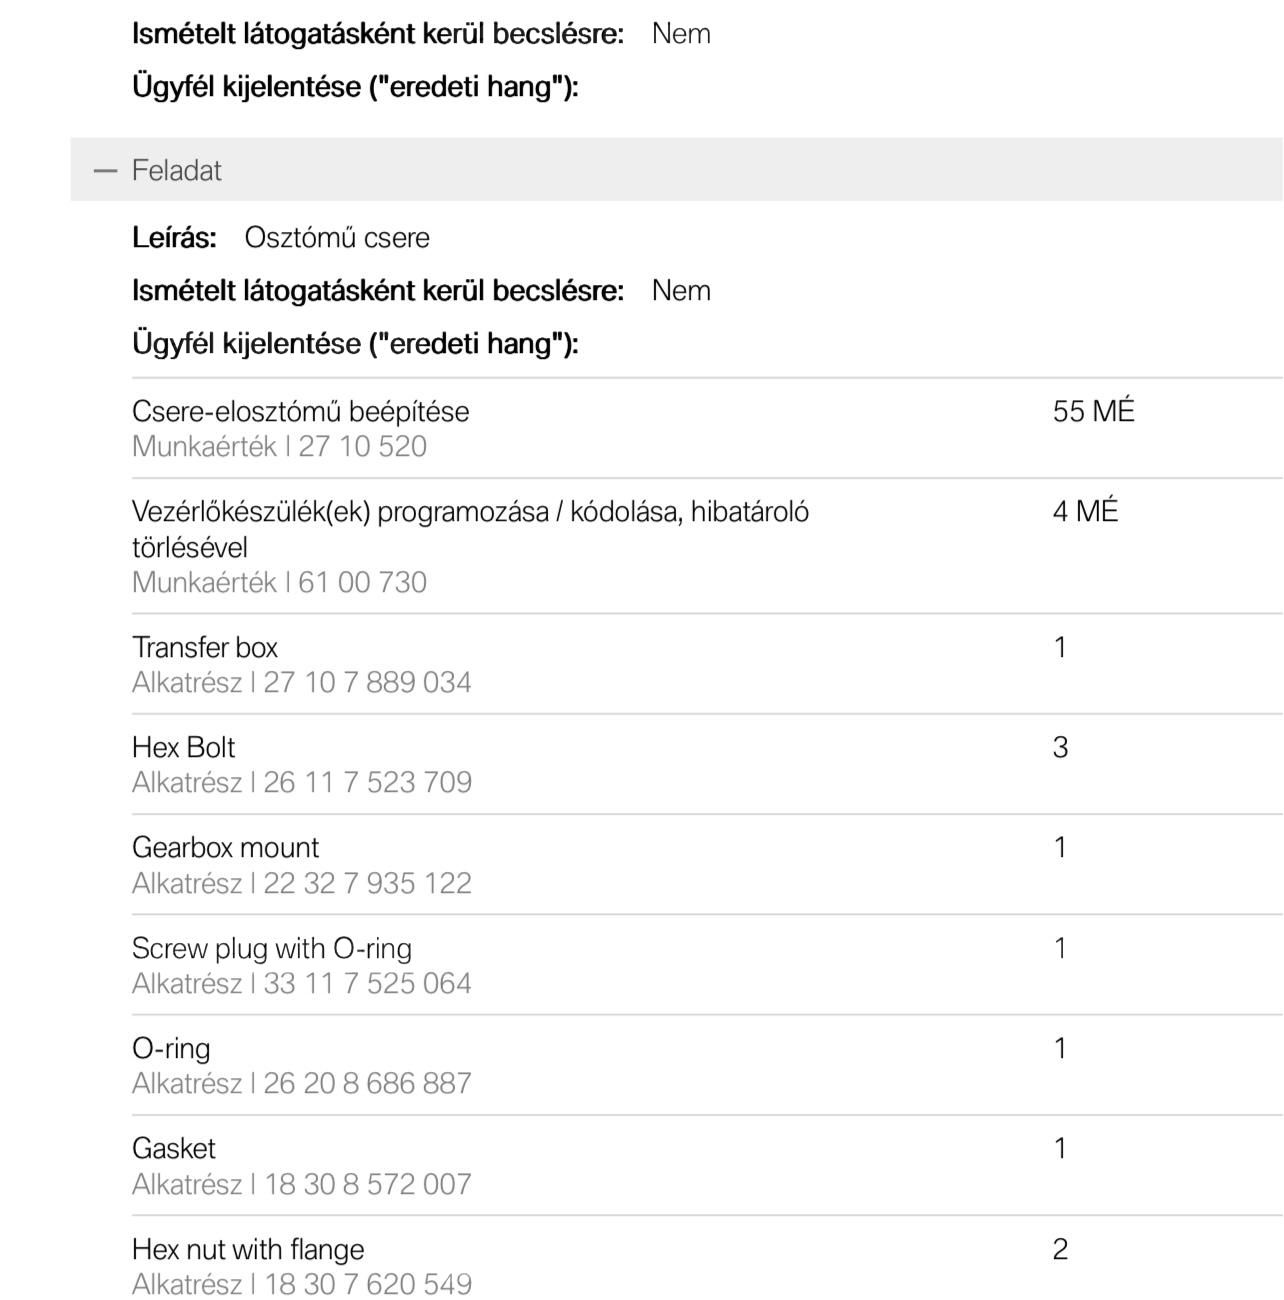Click part number 18 30 8 572 007

[x=367, y=1184]
